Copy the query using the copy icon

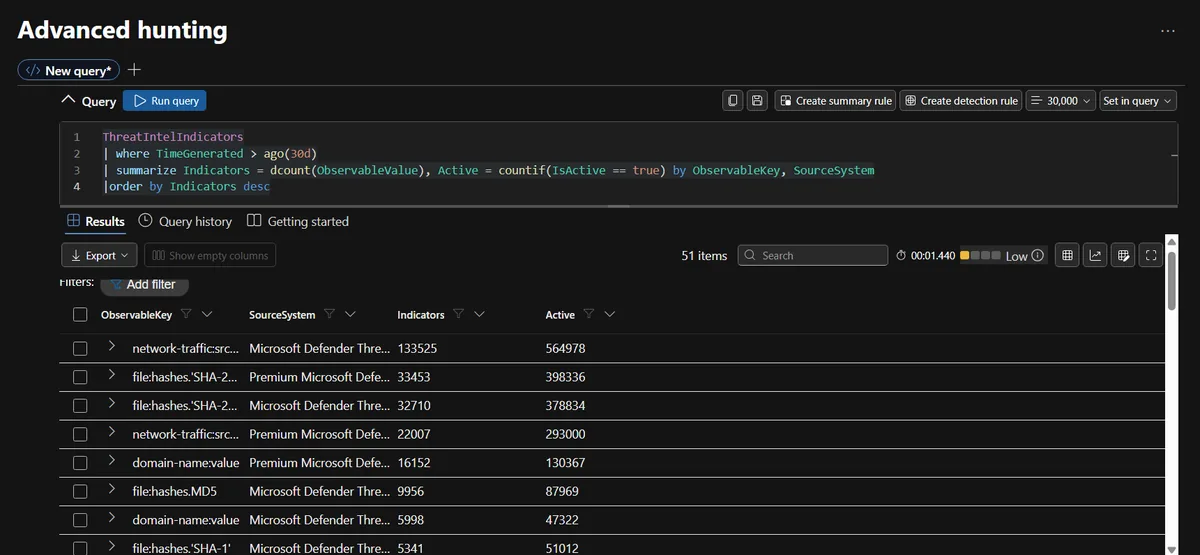733,101
